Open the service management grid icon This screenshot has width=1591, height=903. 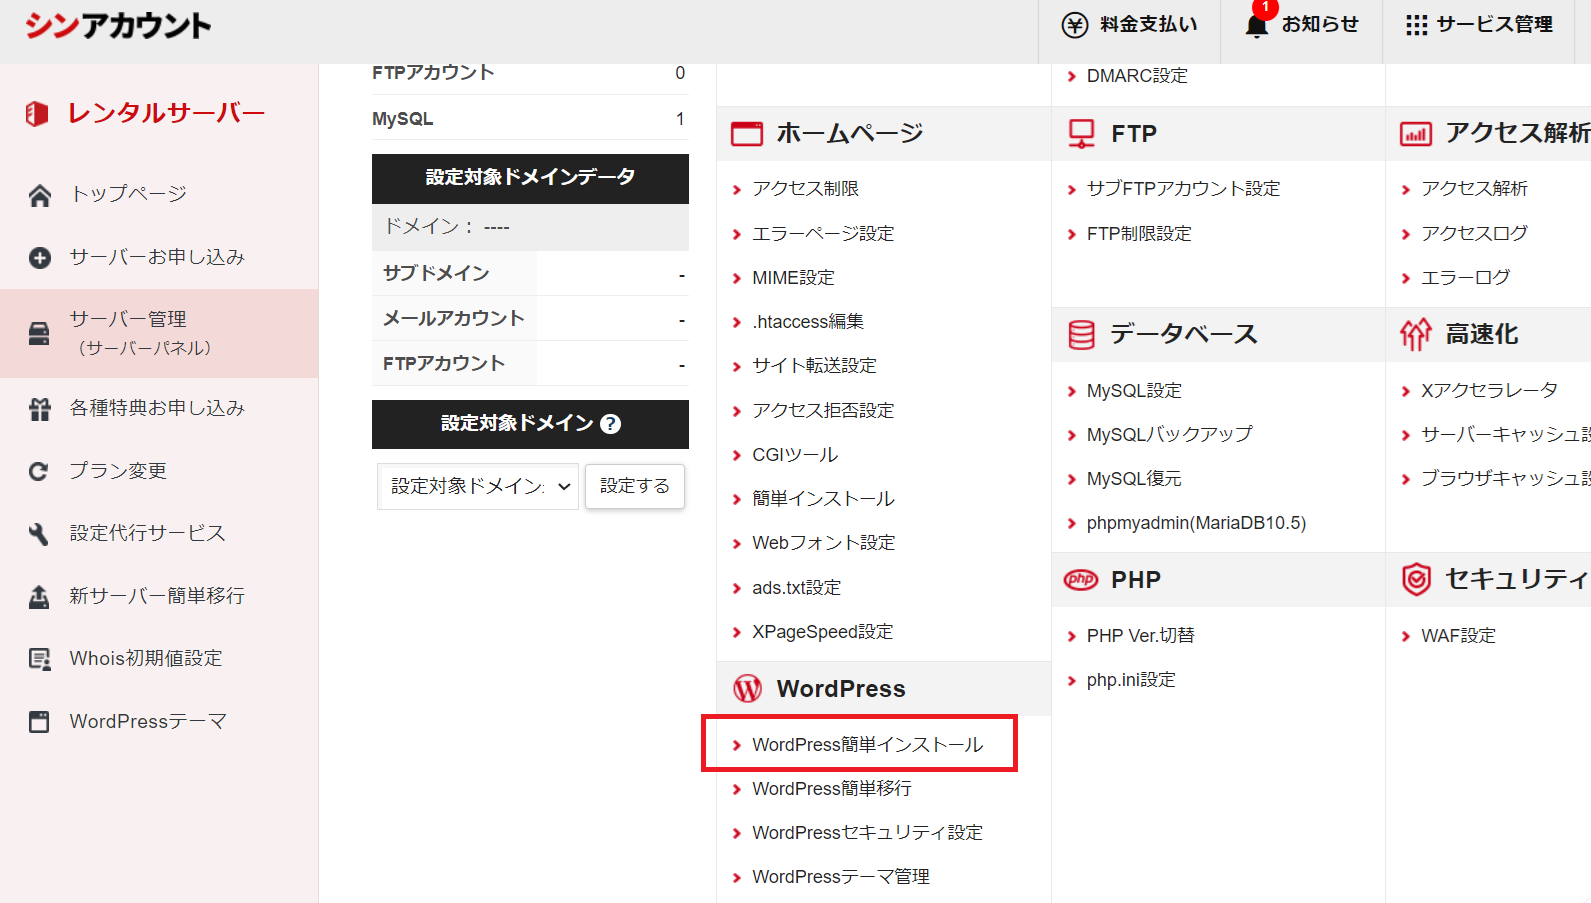click(1416, 25)
